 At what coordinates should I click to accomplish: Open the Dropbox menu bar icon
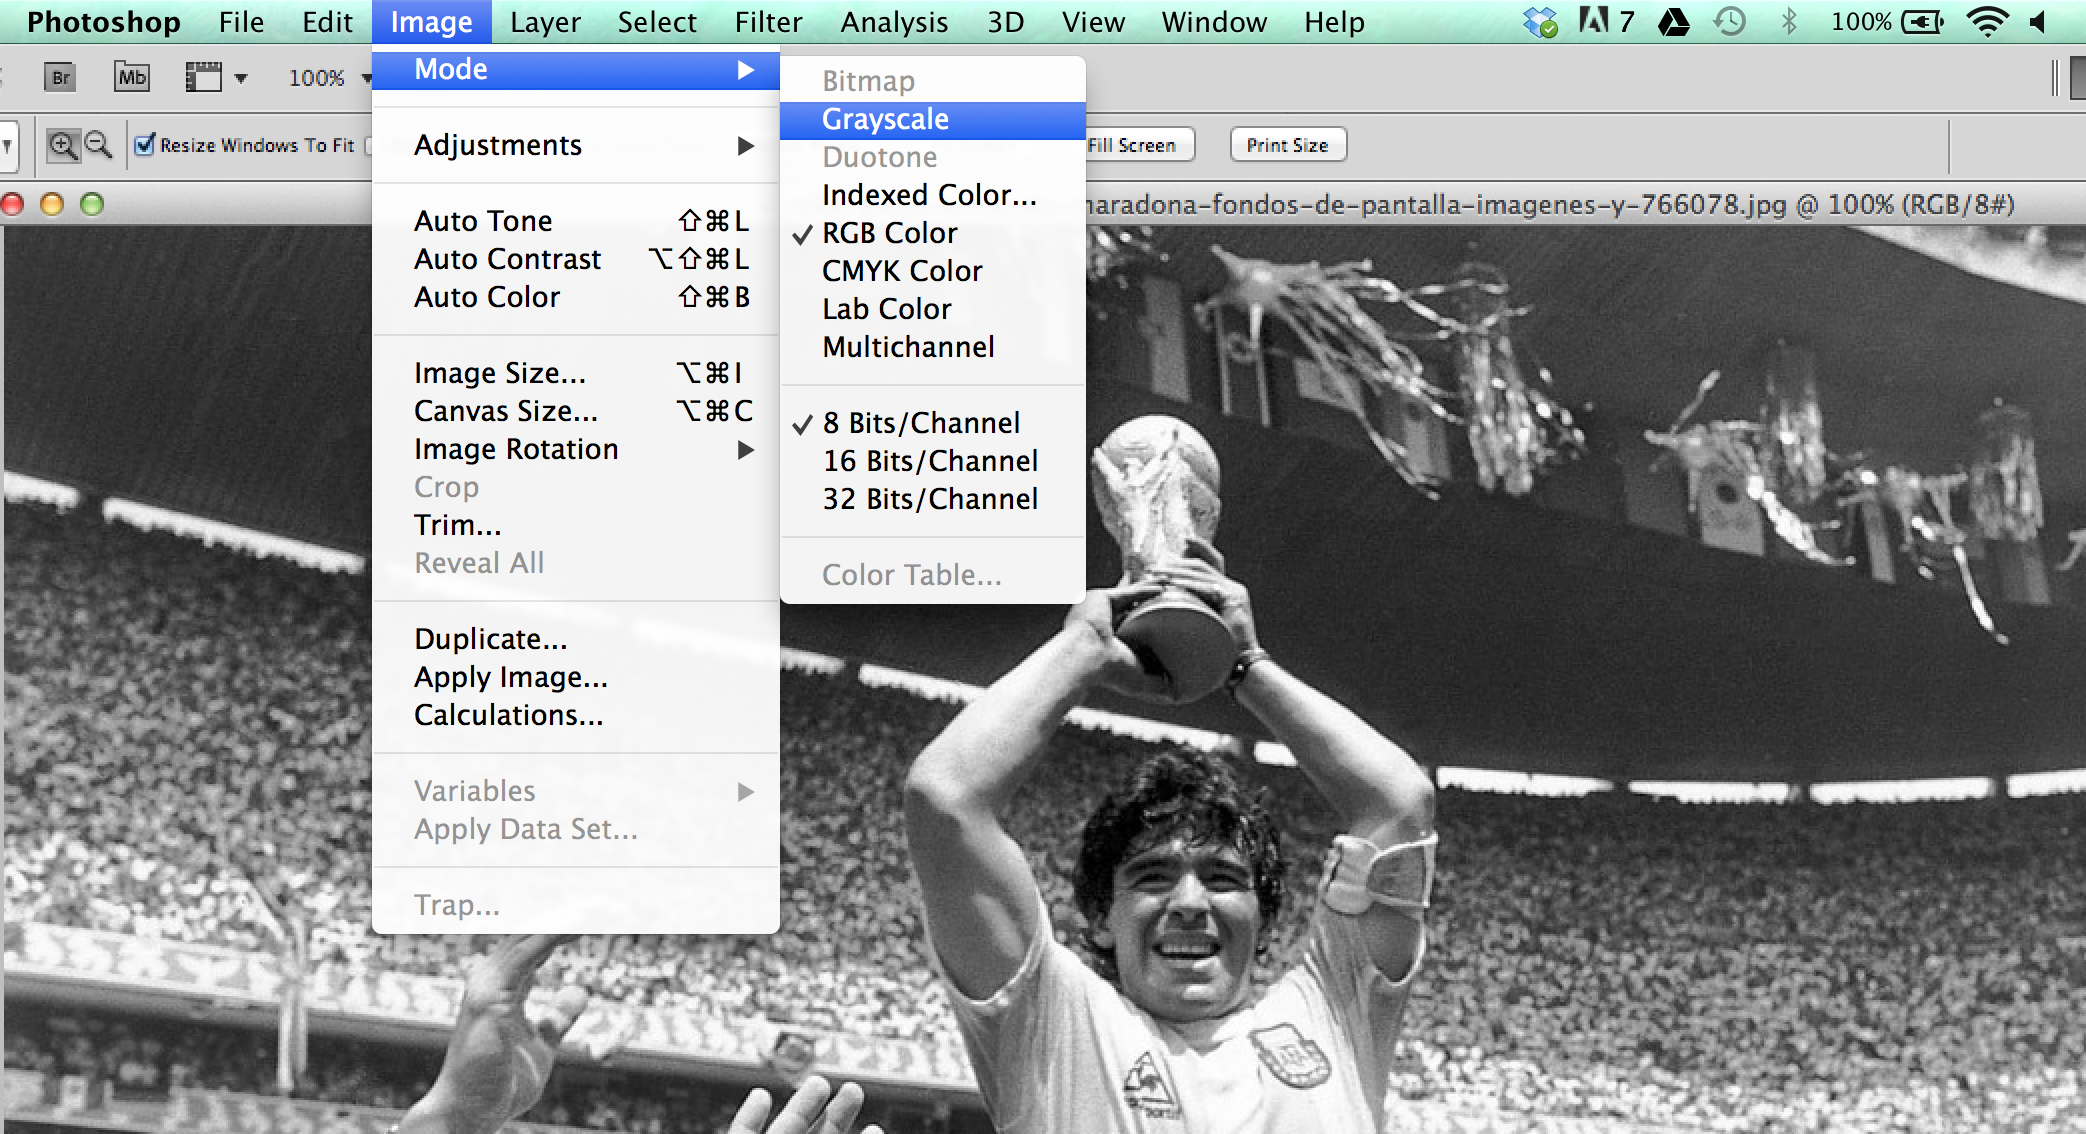click(1540, 22)
